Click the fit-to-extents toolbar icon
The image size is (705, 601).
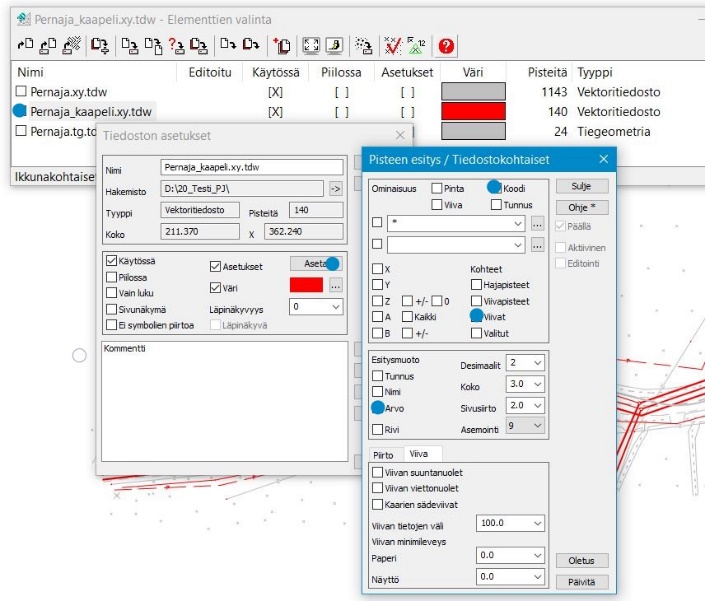tap(310, 45)
